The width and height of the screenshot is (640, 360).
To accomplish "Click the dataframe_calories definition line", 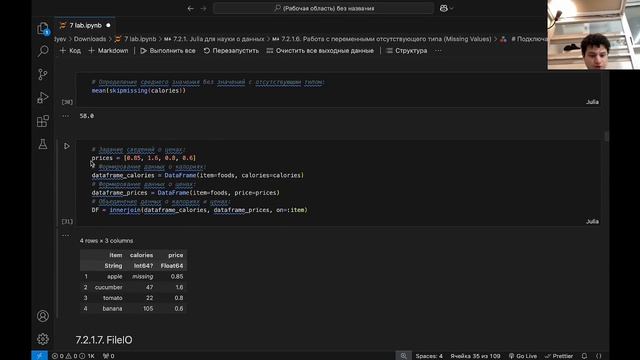I will click(x=198, y=176).
